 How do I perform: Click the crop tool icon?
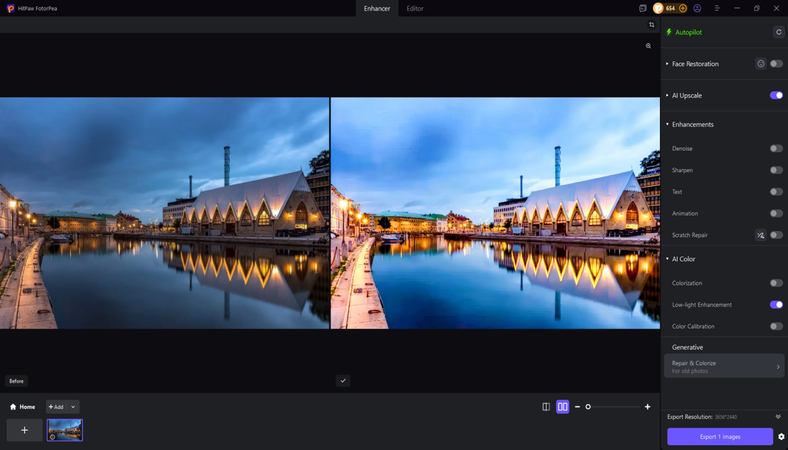651,25
